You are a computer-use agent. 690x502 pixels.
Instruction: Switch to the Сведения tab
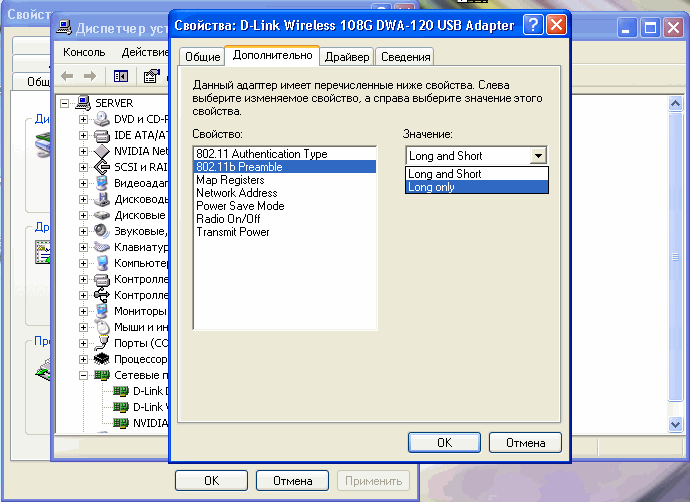[405, 57]
